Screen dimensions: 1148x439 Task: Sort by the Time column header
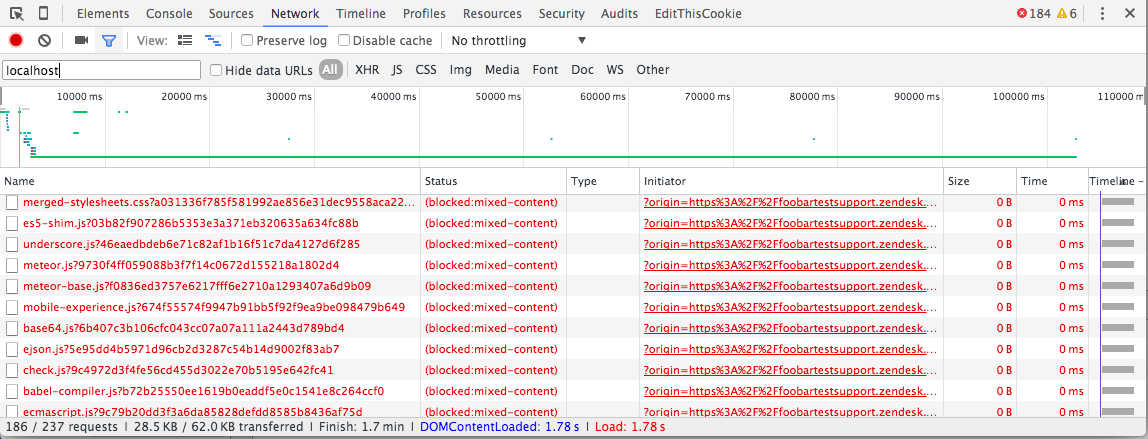1052,181
